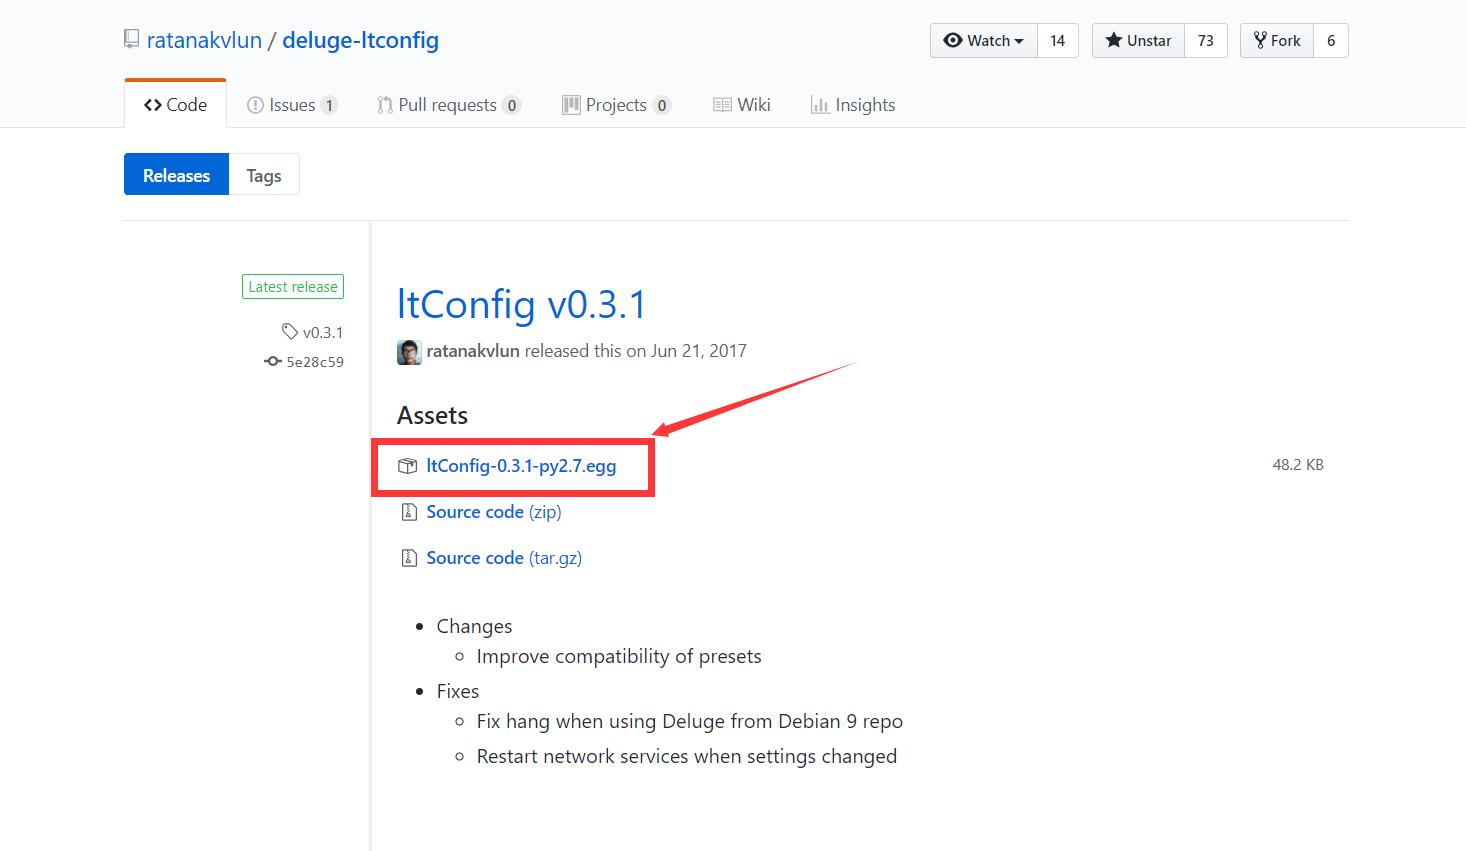Download ltConfig-0.3.1-py2.7.egg
1466x851 pixels.
tap(521, 466)
